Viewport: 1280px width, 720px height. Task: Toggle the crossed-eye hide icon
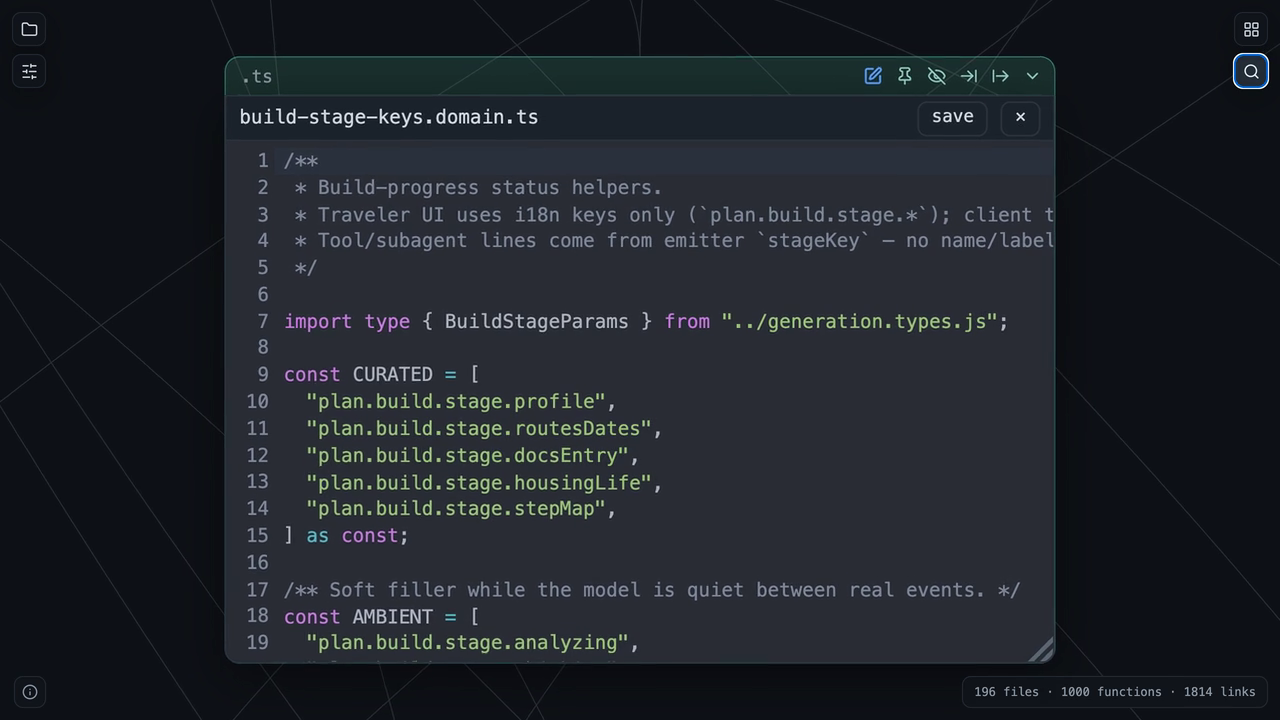click(x=937, y=76)
